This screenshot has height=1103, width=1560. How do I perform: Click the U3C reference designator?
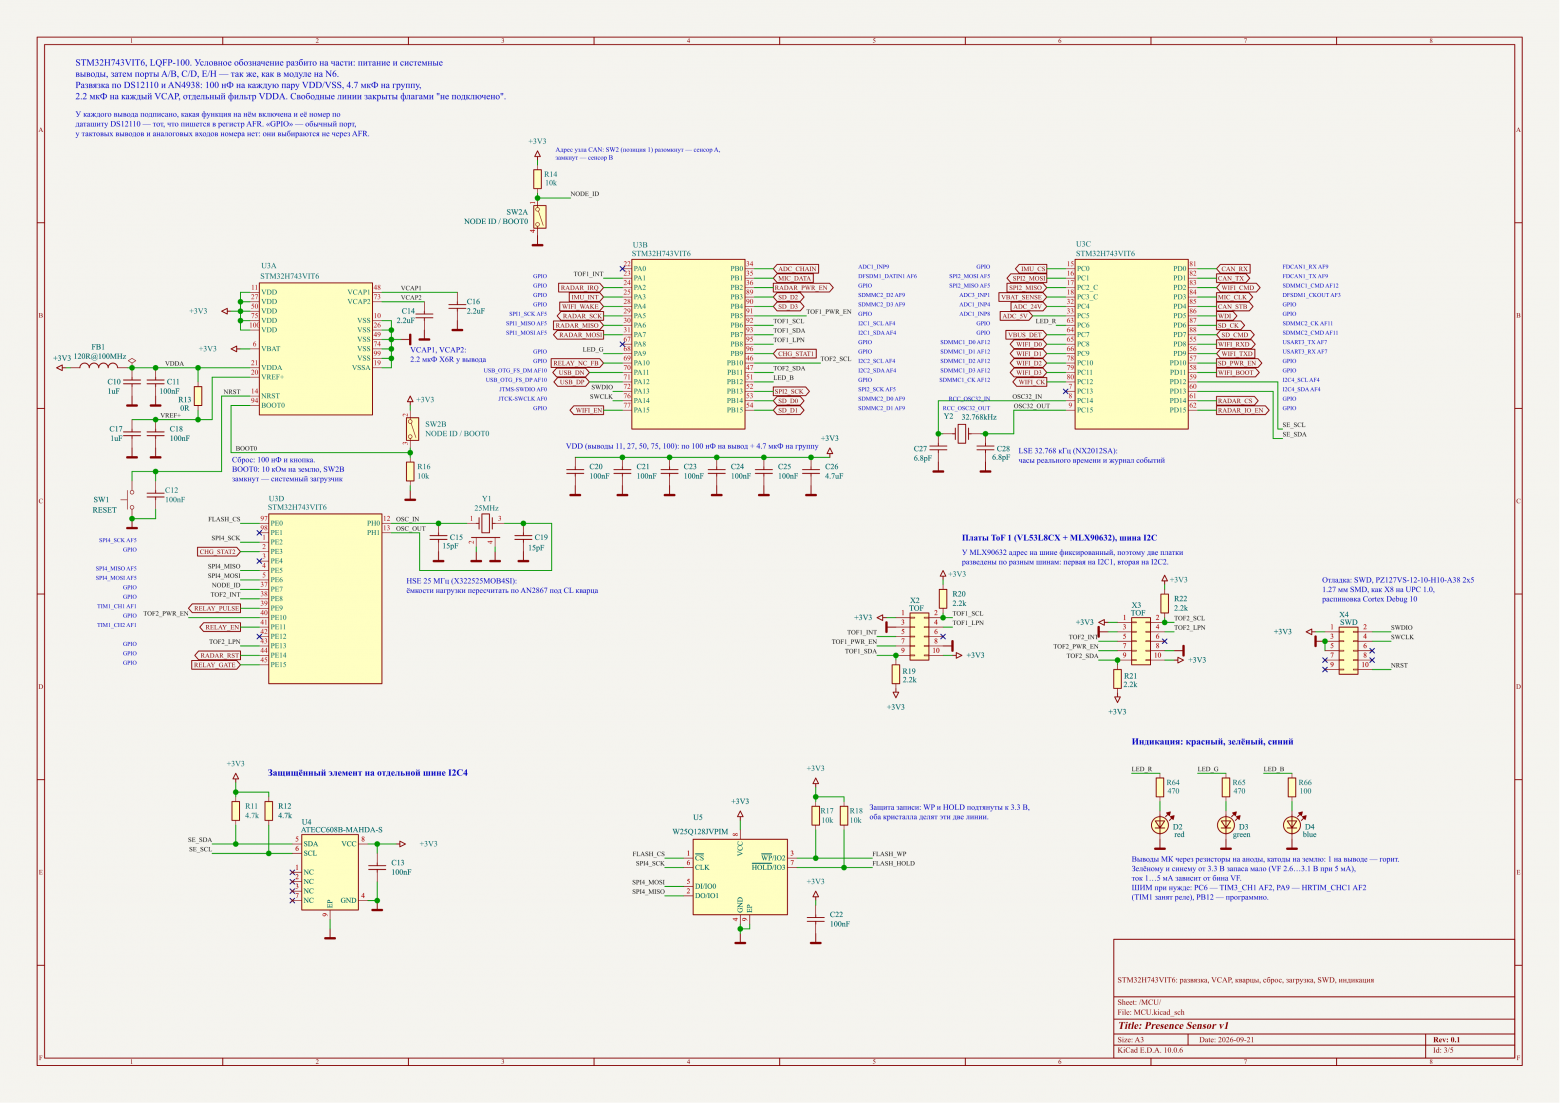coord(1084,244)
